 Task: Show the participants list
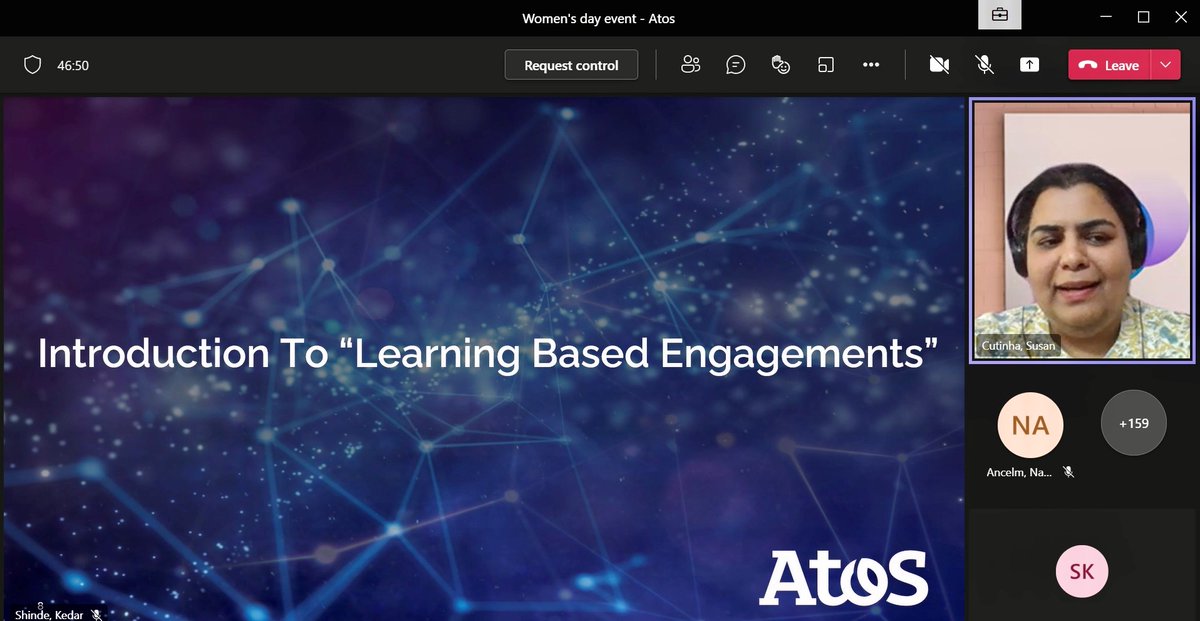pos(690,65)
